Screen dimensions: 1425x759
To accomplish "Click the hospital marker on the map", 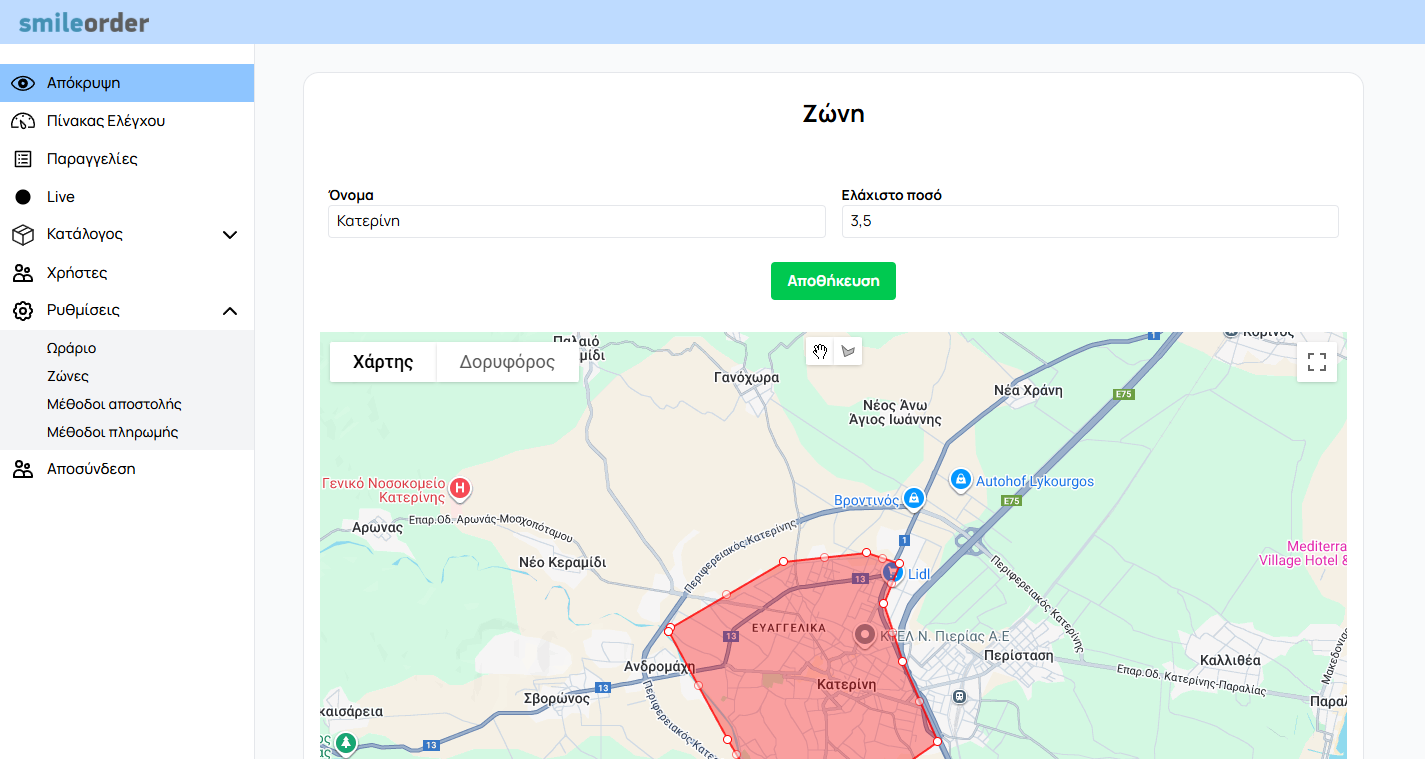I will [460, 489].
